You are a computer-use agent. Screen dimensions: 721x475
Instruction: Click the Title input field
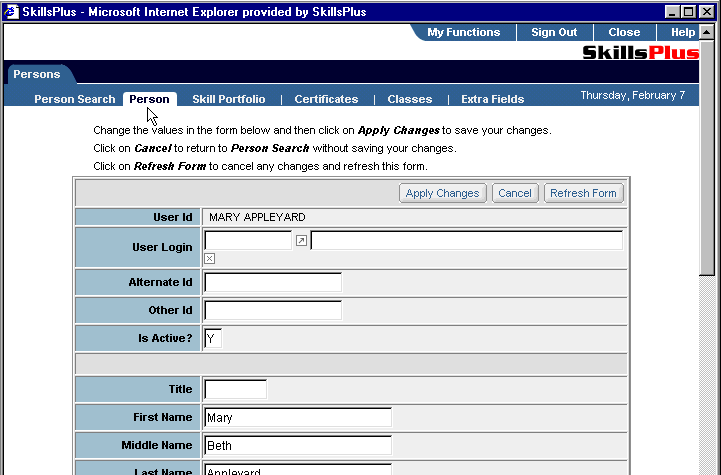(235, 389)
